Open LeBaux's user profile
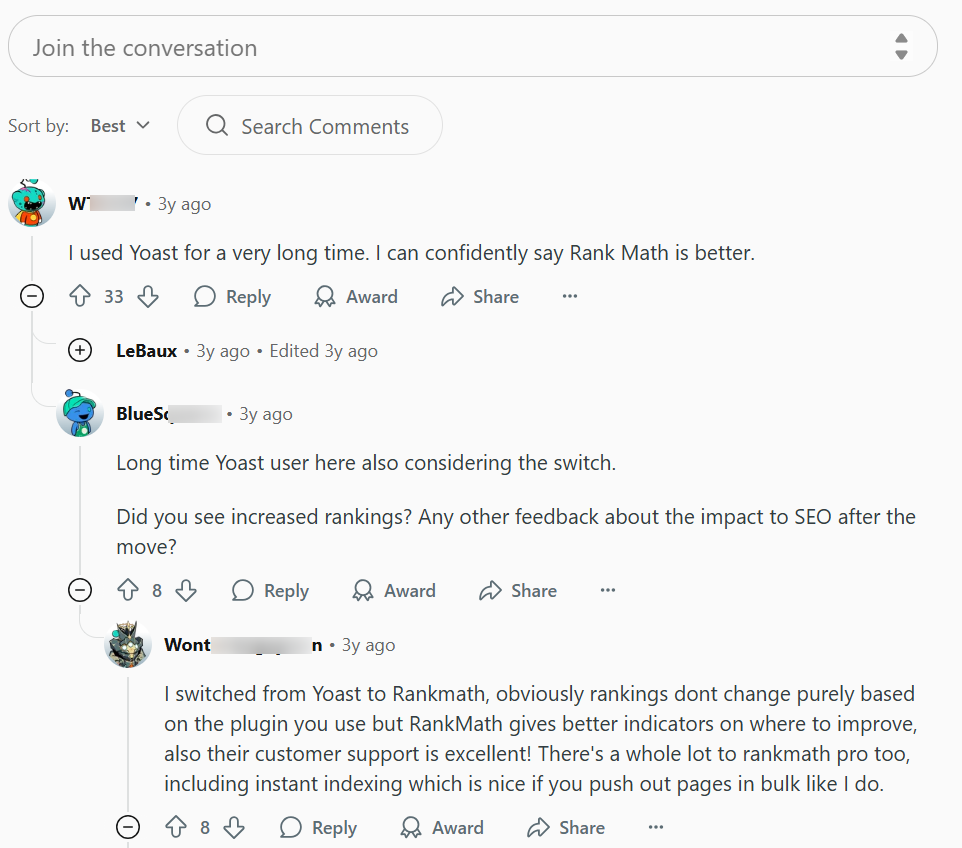The width and height of the screenshot is (962, 848). pos(145,350)
